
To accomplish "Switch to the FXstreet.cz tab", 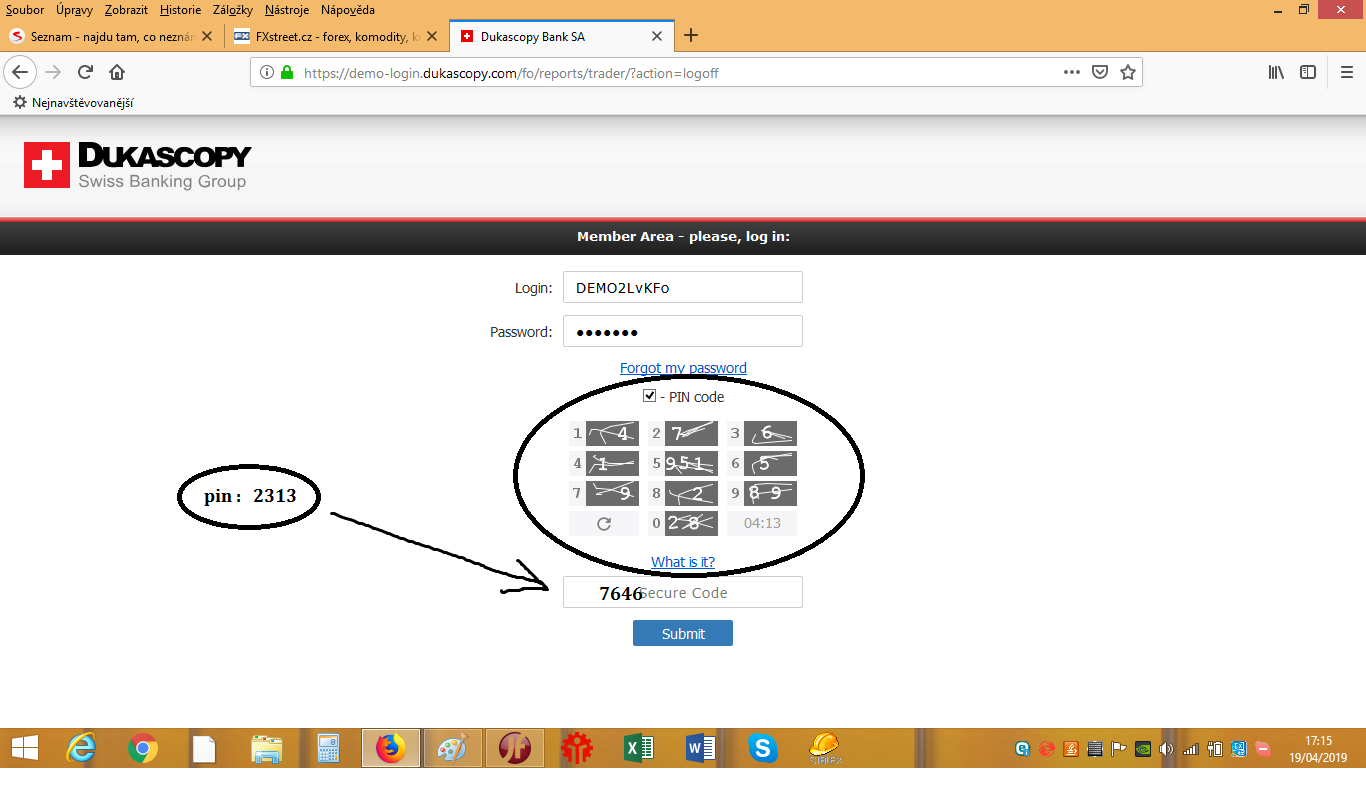I will pos(335,36).
